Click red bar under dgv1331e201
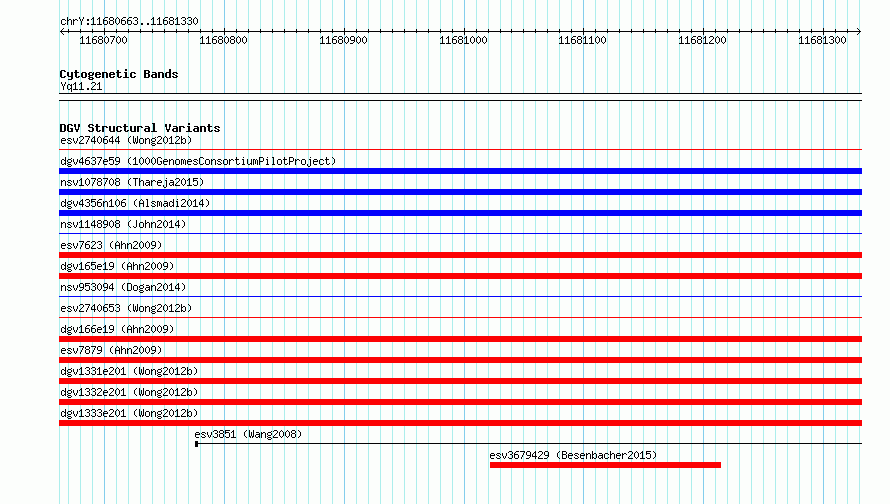 tap(460, 381)
